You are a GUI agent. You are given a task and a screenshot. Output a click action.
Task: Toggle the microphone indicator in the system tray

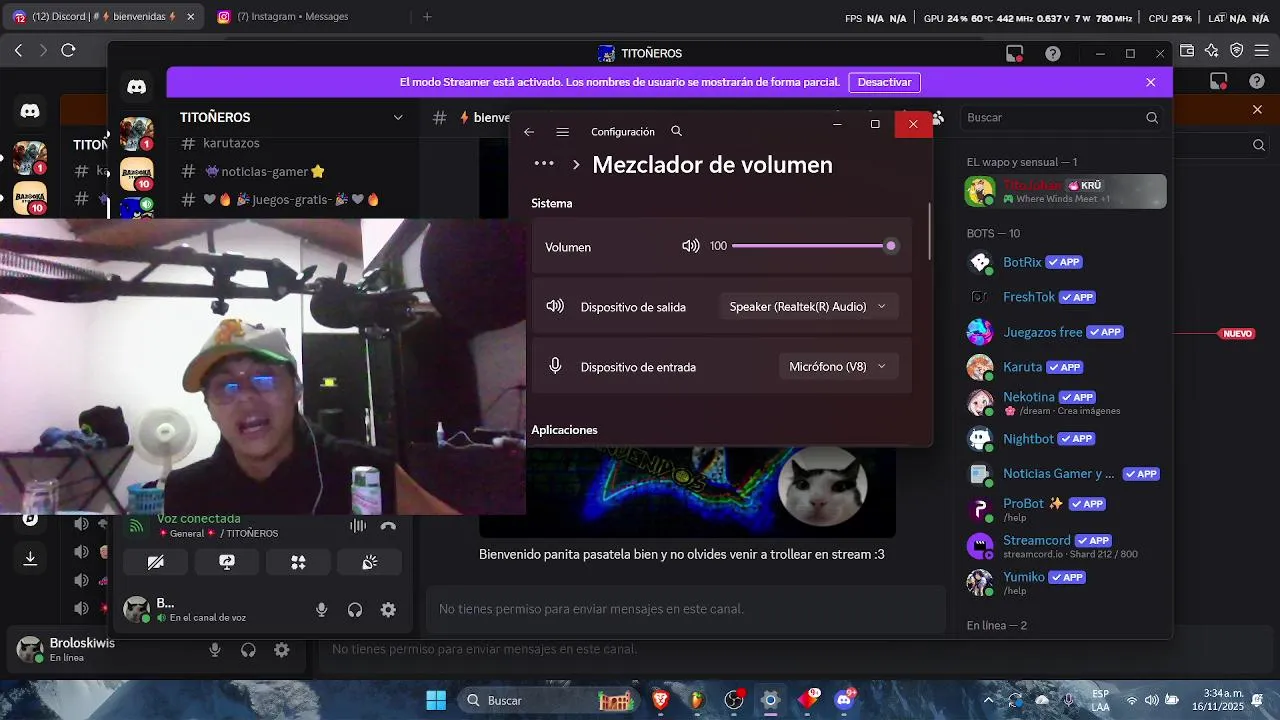click(1069, 700)
